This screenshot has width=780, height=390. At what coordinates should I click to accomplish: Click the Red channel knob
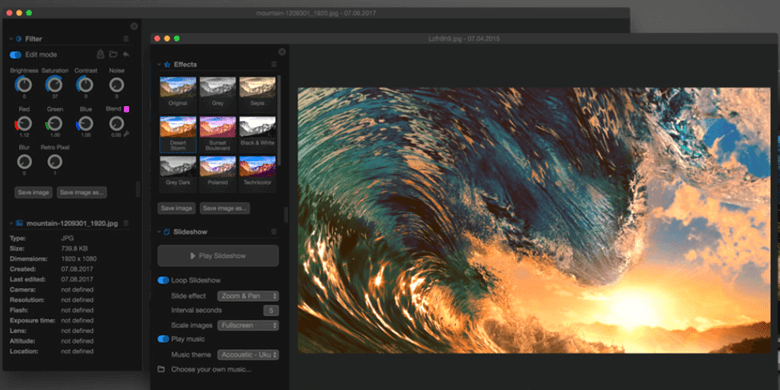click(x=24, y=123)
